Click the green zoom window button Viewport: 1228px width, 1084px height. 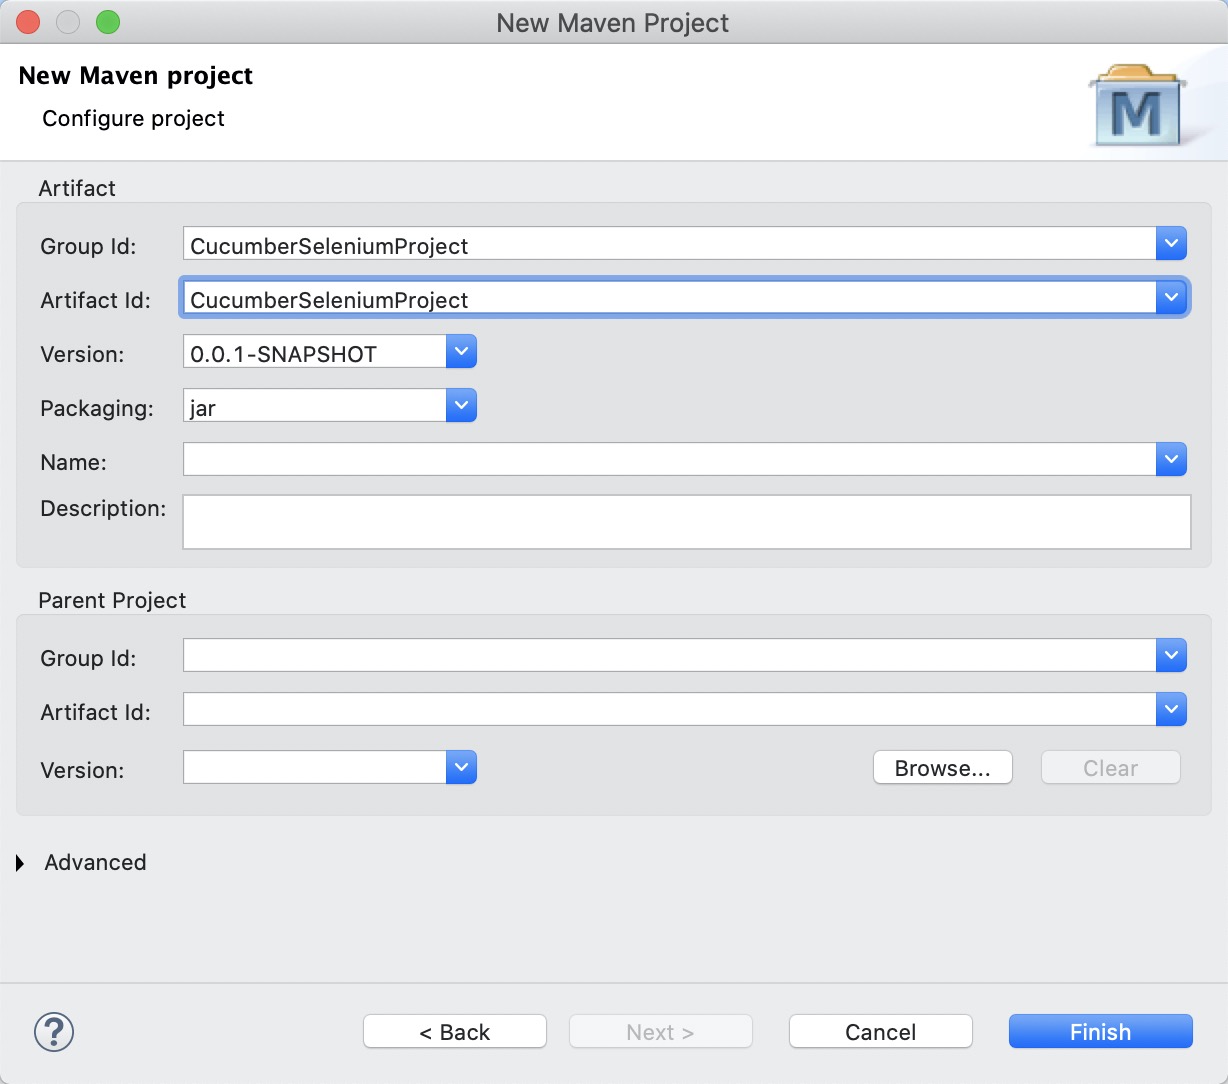click(x=108, y=22)
